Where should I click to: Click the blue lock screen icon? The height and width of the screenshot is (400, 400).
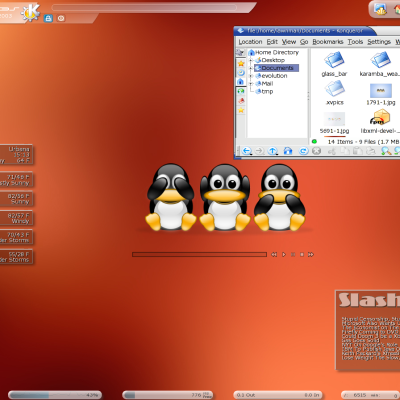tap(48, 18)
